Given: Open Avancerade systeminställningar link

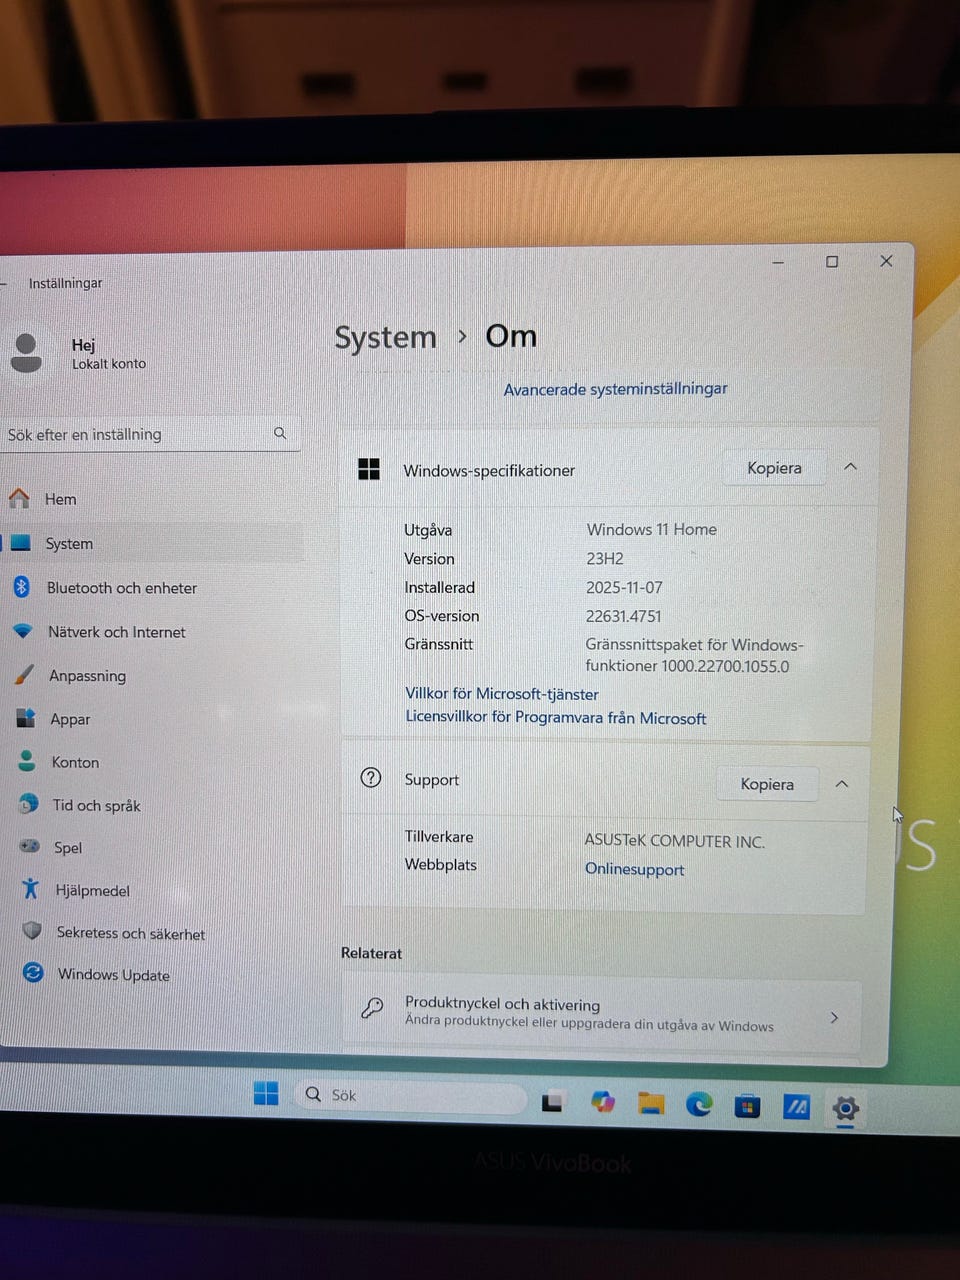Looking at the screenshot, I should [615, 389].
